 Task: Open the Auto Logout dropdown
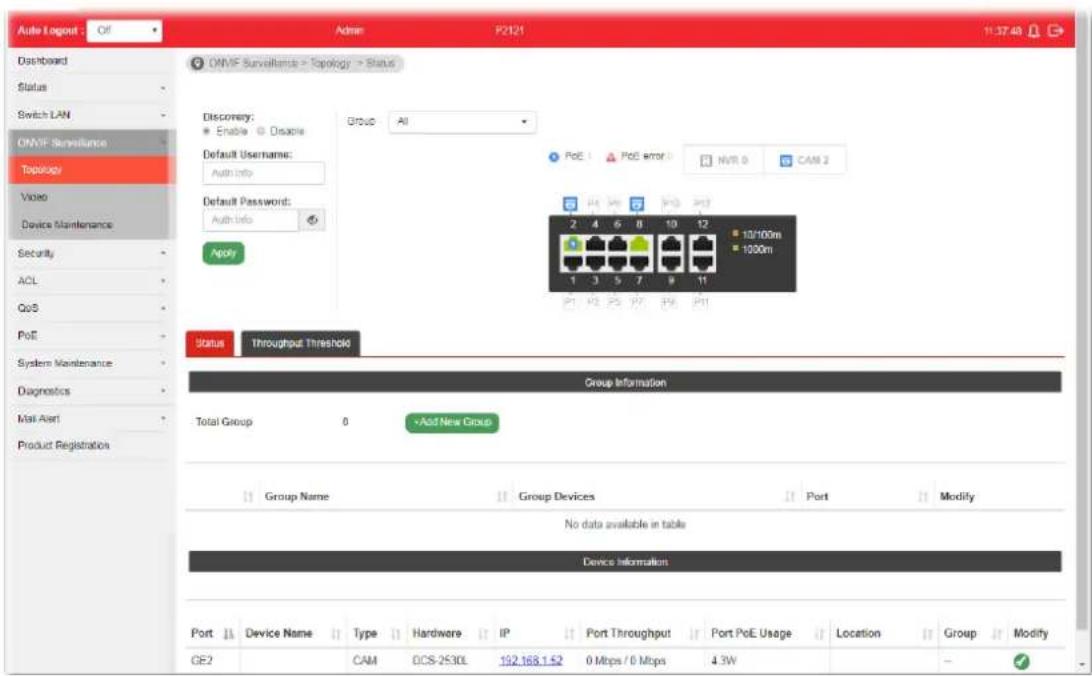point(125,31)
